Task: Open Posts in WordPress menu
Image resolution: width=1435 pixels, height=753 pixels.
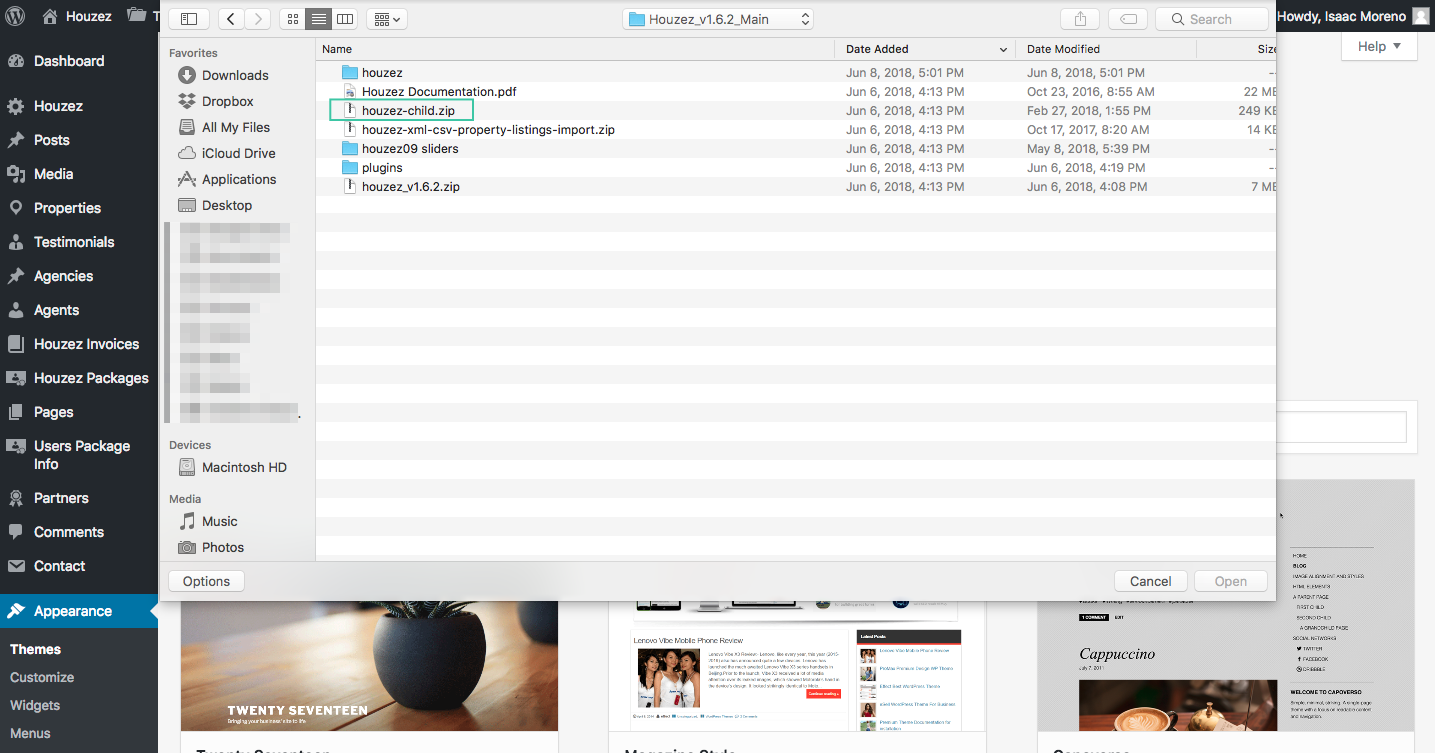Action: (x=79, y=140)
